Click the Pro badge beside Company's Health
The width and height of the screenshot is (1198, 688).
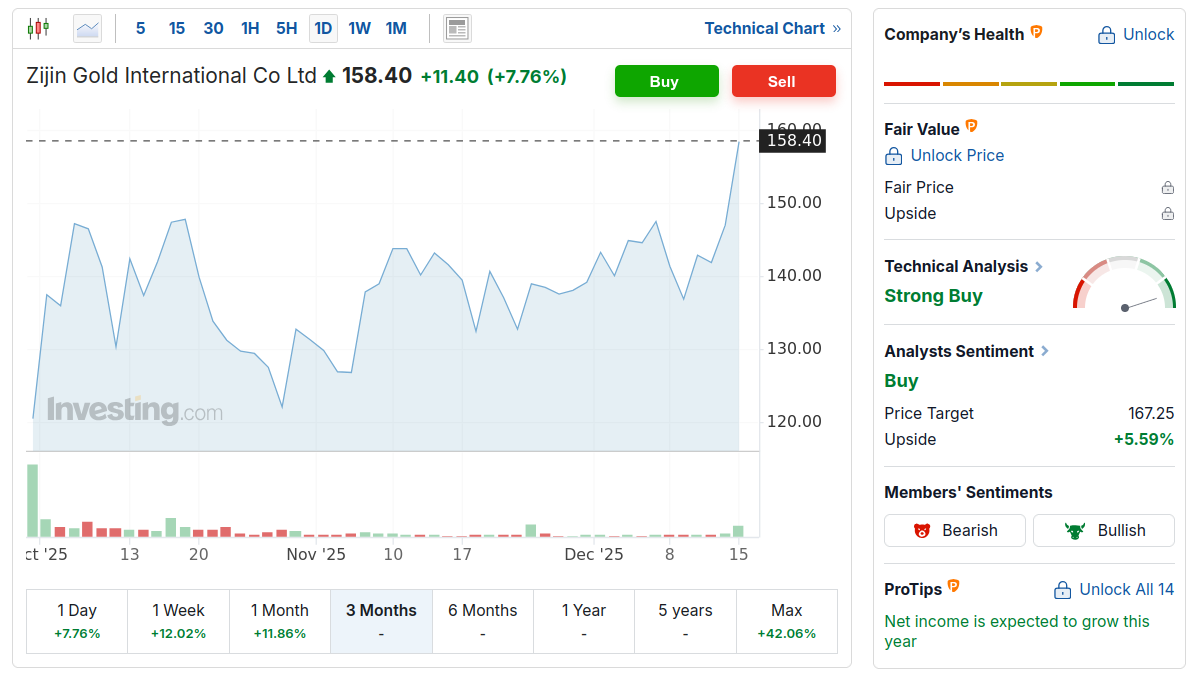(1037, 33)
